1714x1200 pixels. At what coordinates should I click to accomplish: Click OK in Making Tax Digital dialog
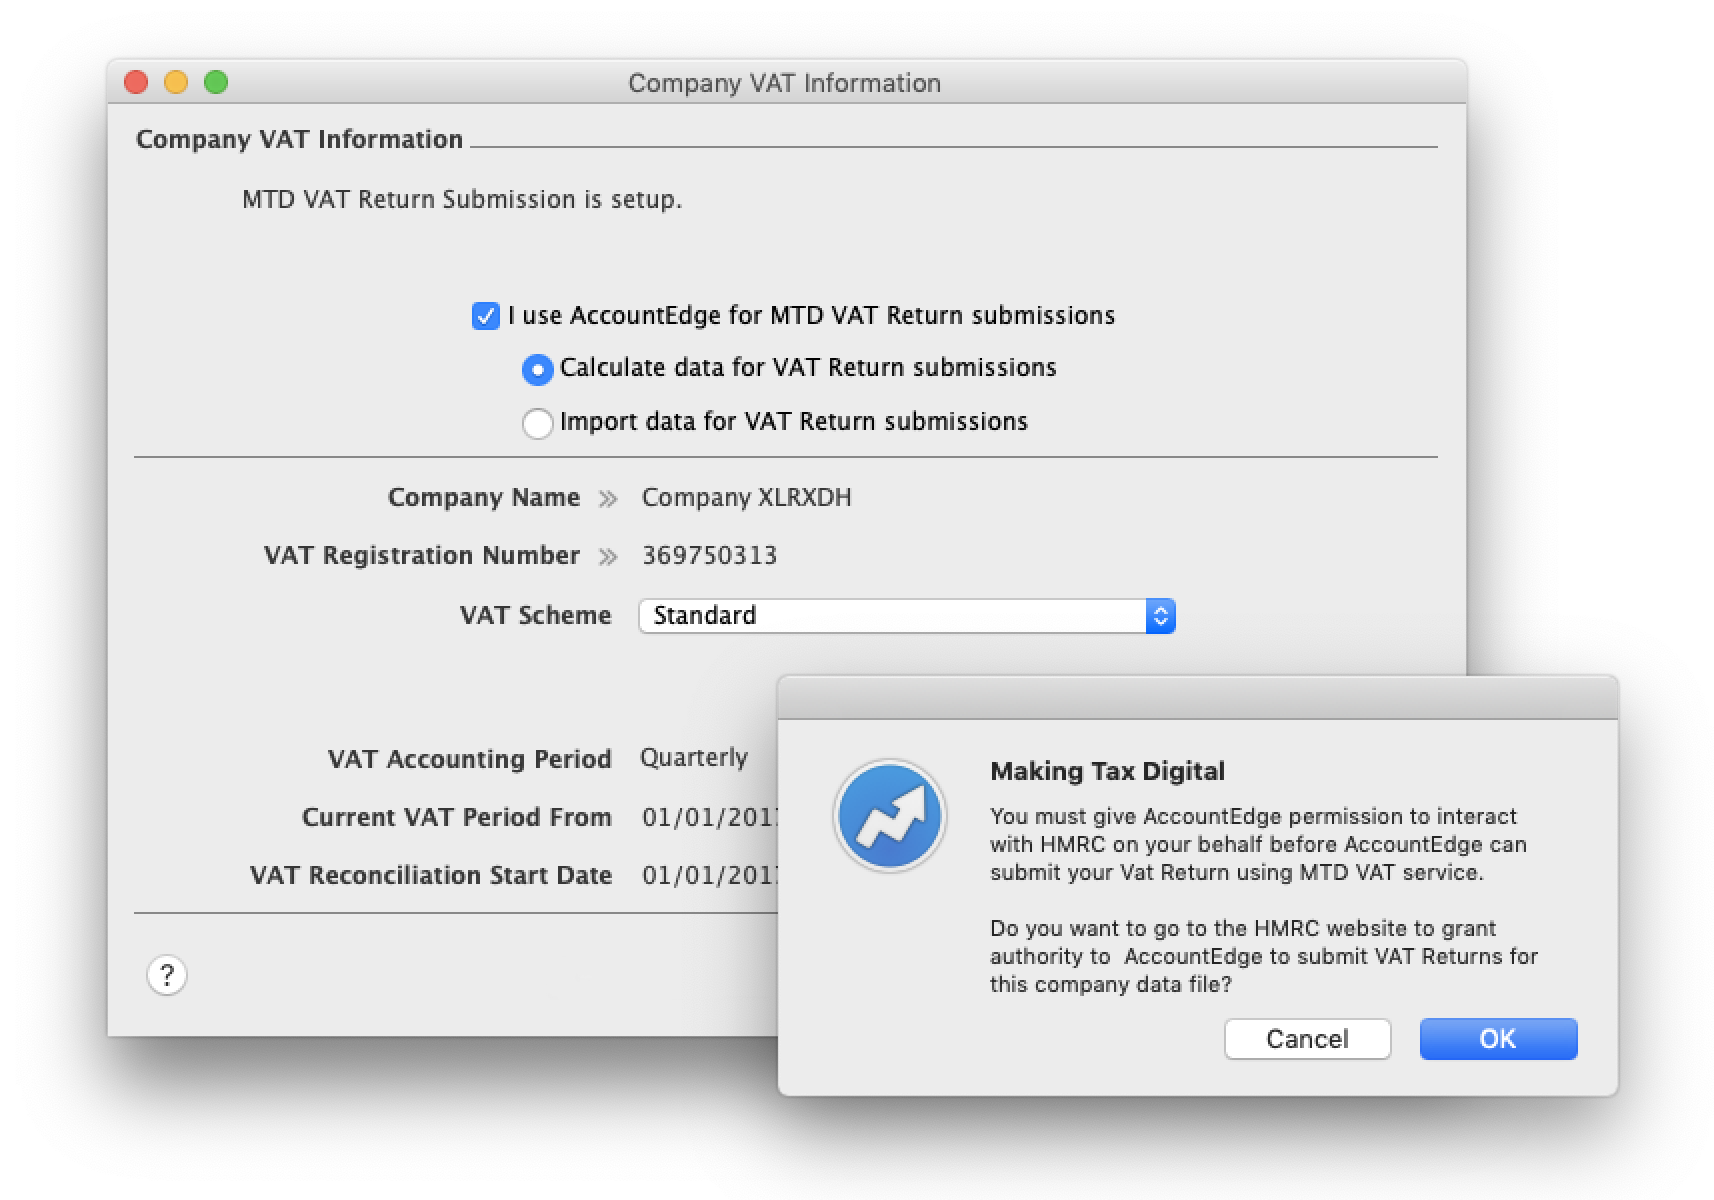(x=1498, y=1039)
